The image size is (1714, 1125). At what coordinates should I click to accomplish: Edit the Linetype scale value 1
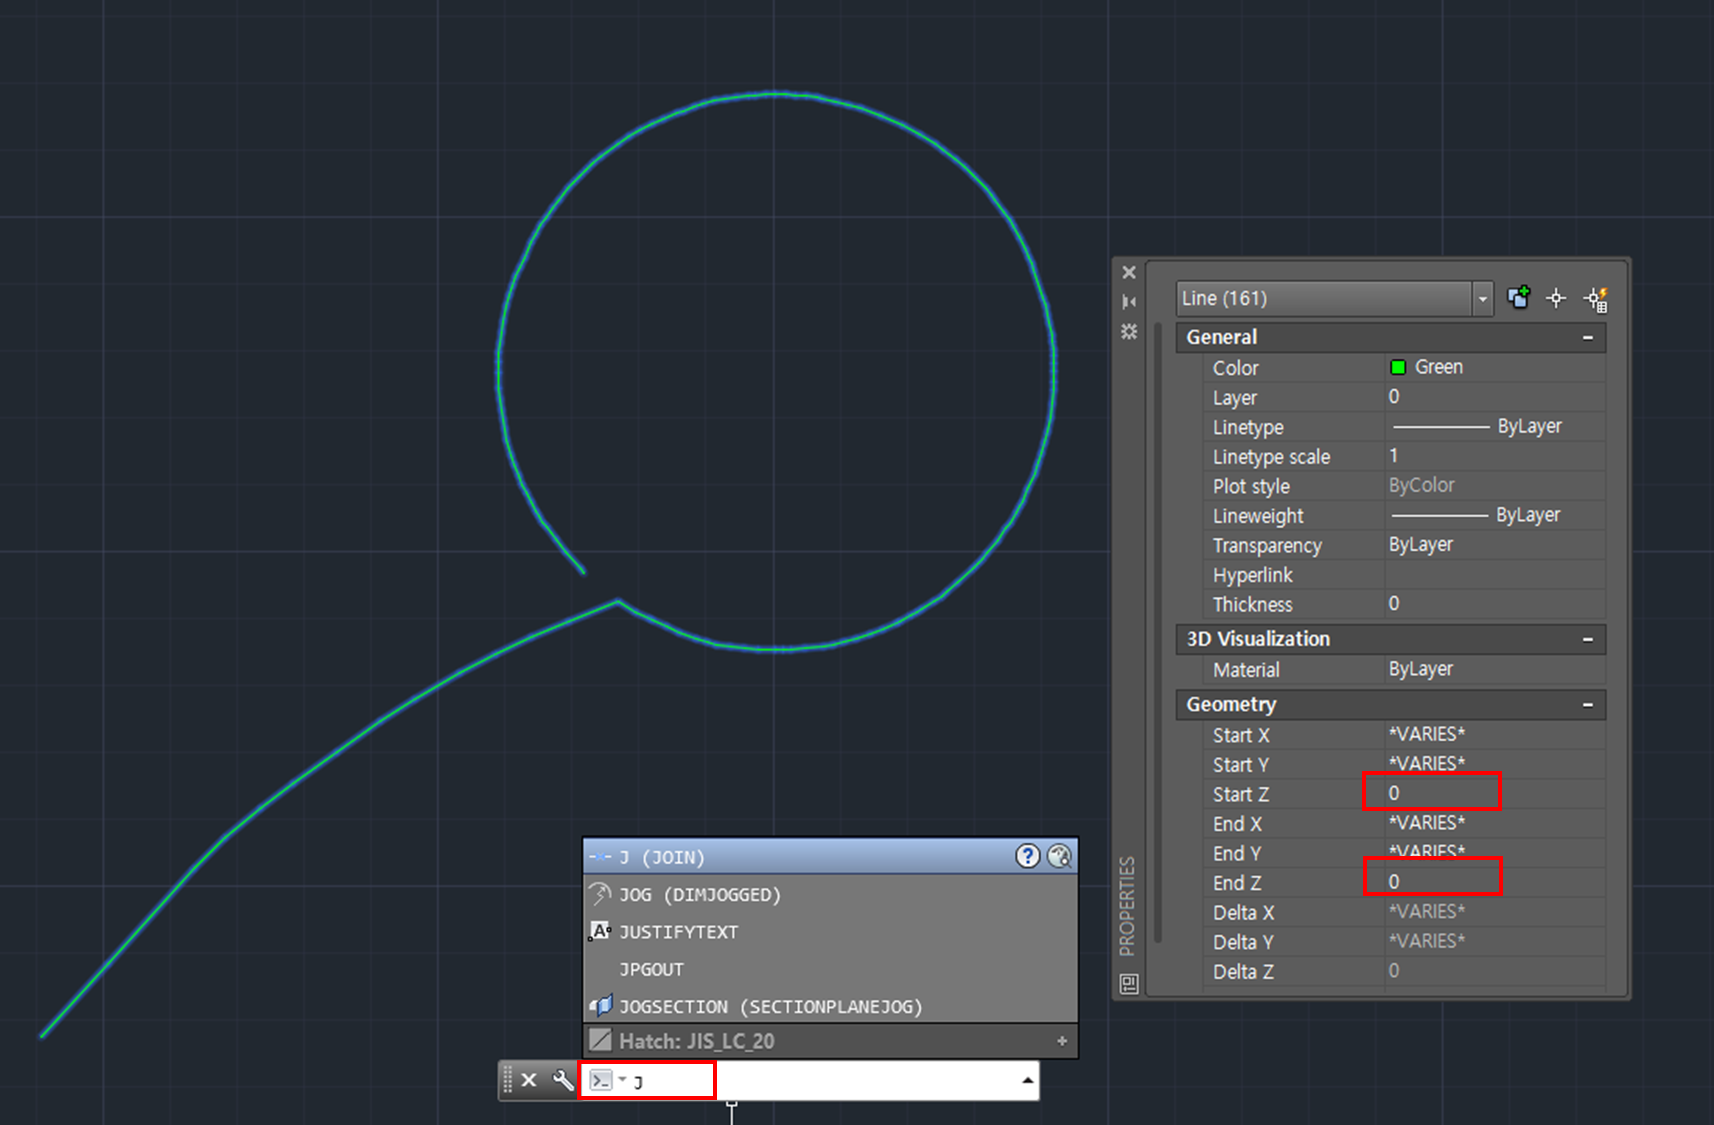[x=1495, y=456]
